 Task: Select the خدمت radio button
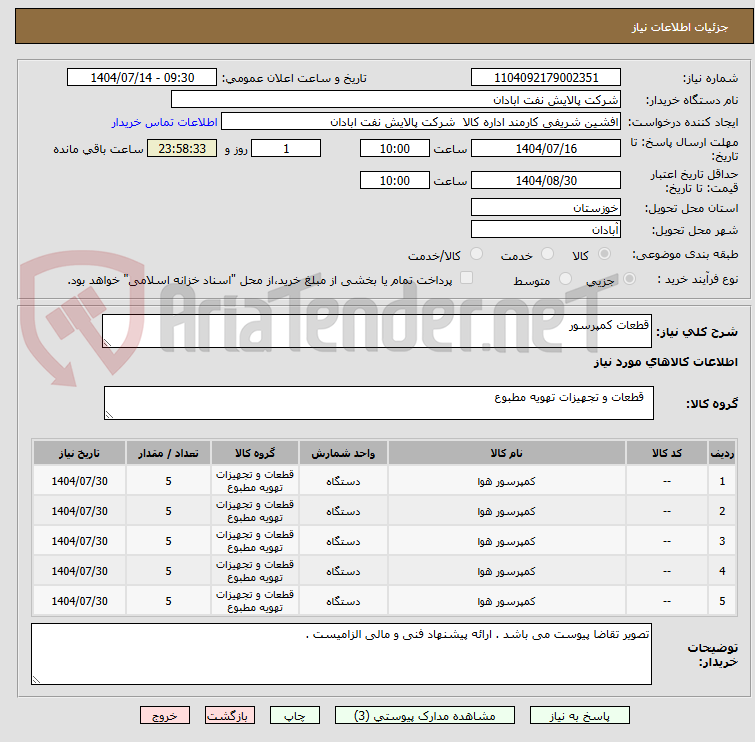(x=547, y=254)
